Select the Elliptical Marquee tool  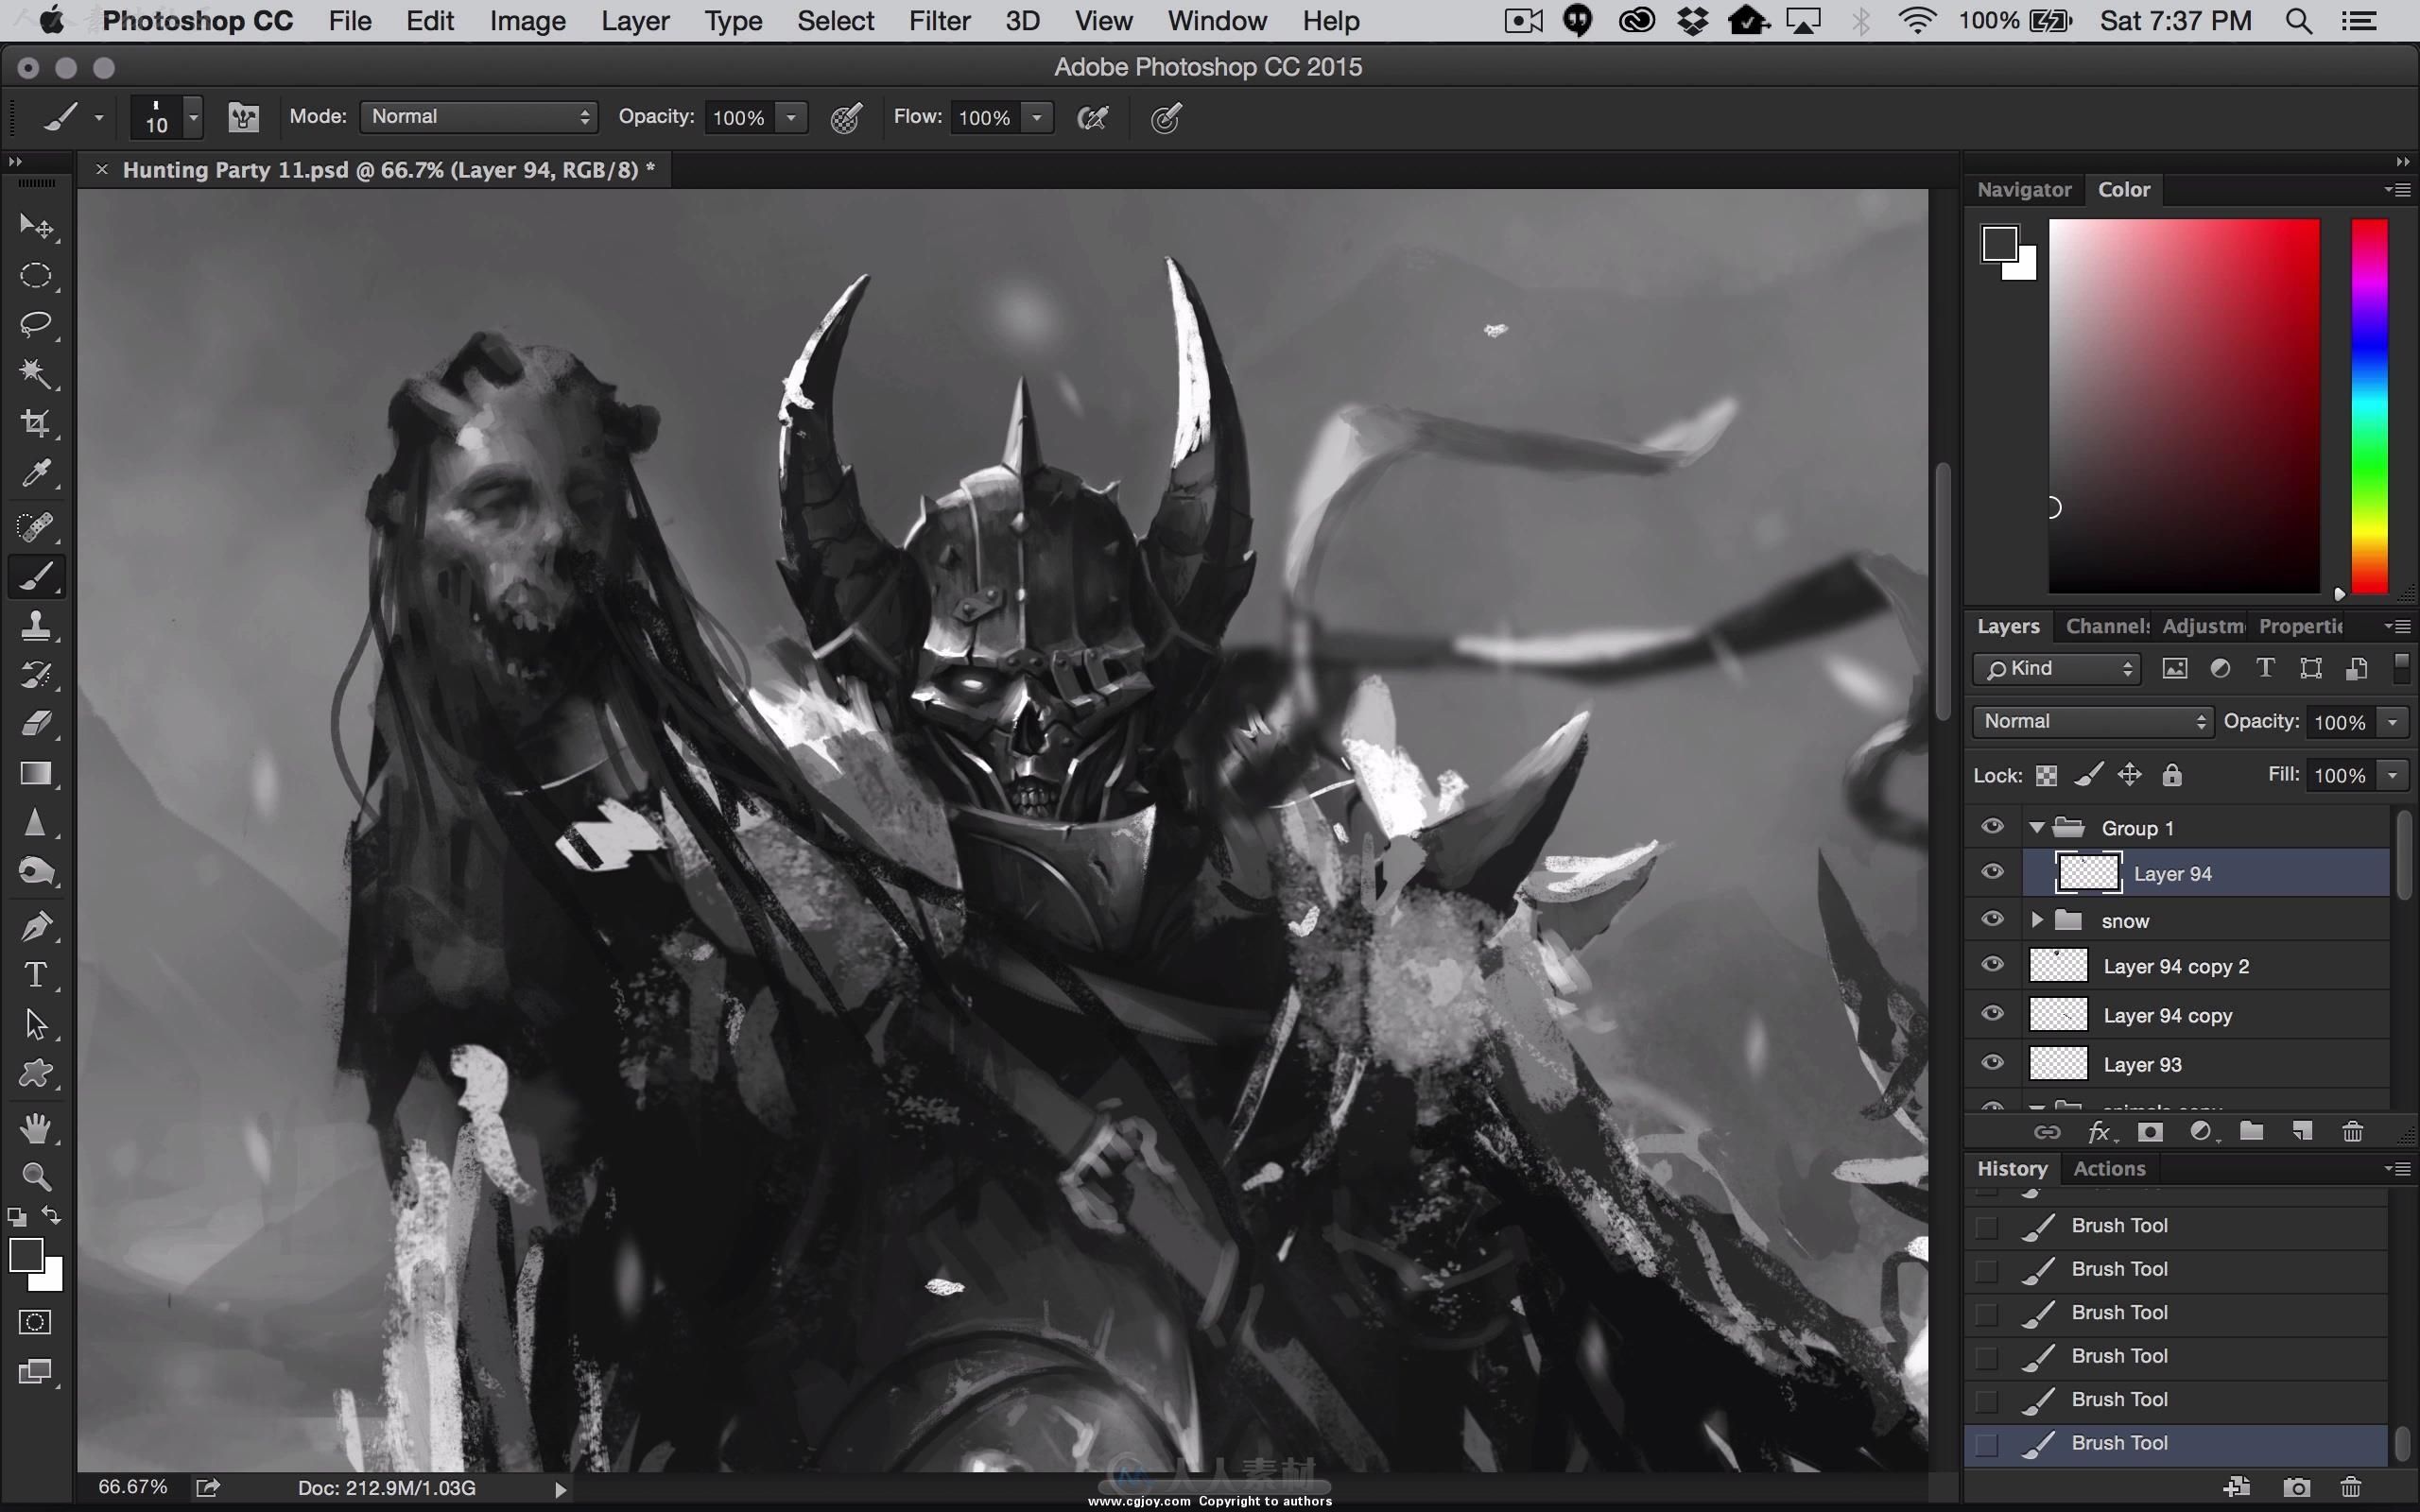point(36,276)
